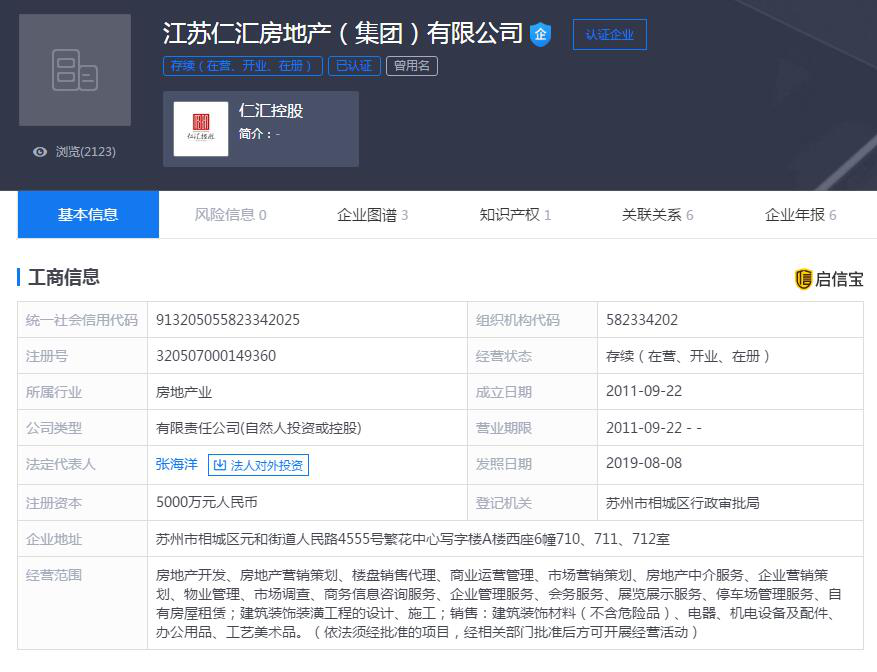The width and height of the screenshot is (877, 672).
Task: Click the 法人对外投资 button
Action: tap(258, 465)
